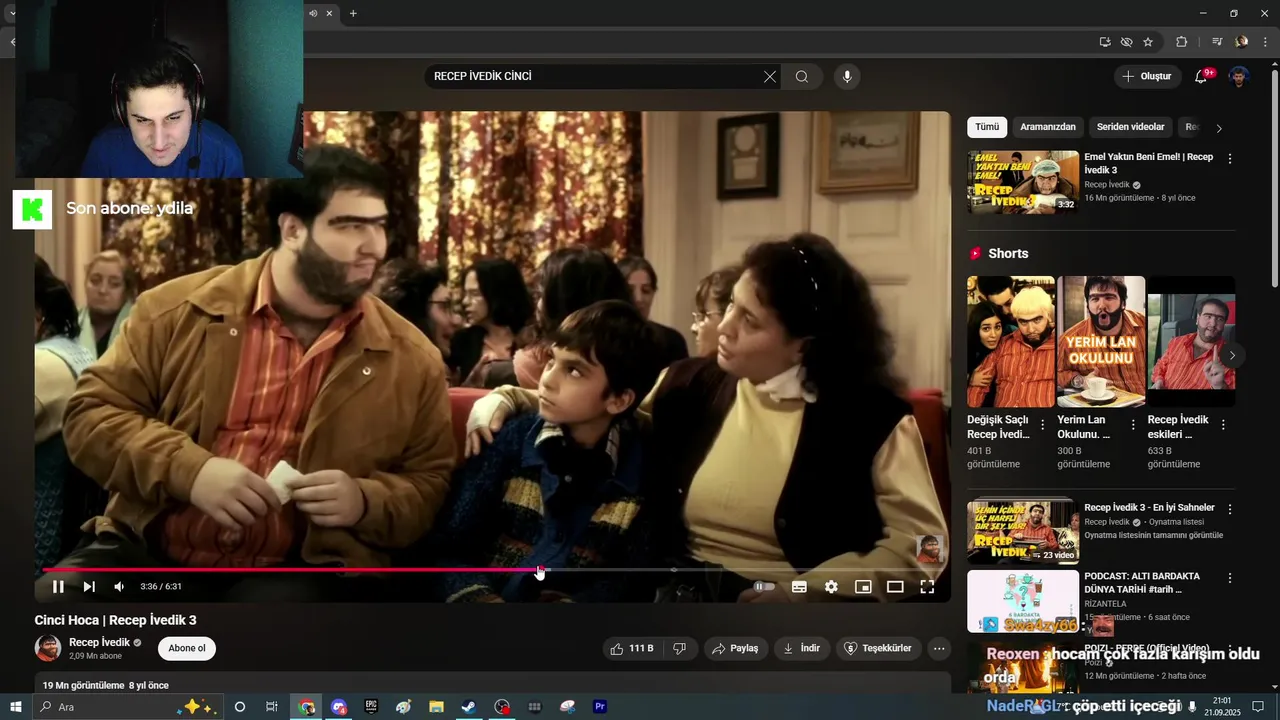The image size is (1280, 720).
Task: Mute the tab audio speaker icon
Action: click(x=313, y=13)
